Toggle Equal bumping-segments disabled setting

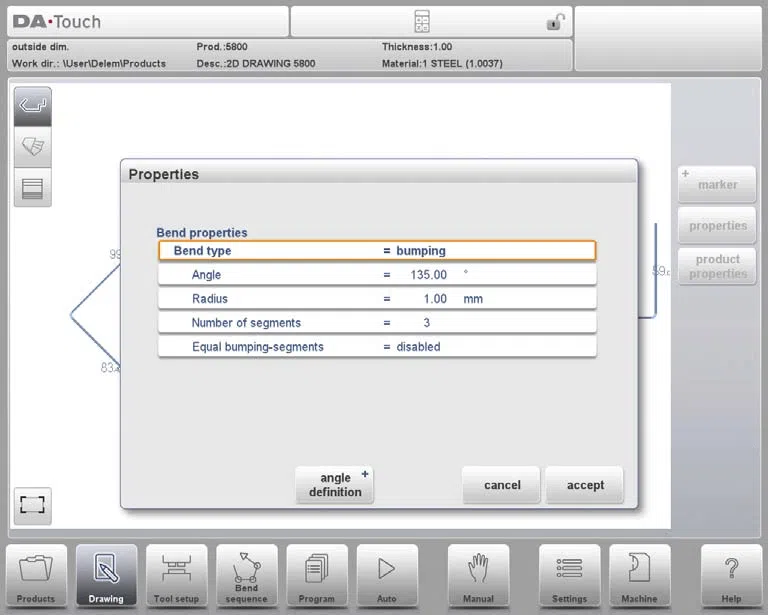pos(377,347)
